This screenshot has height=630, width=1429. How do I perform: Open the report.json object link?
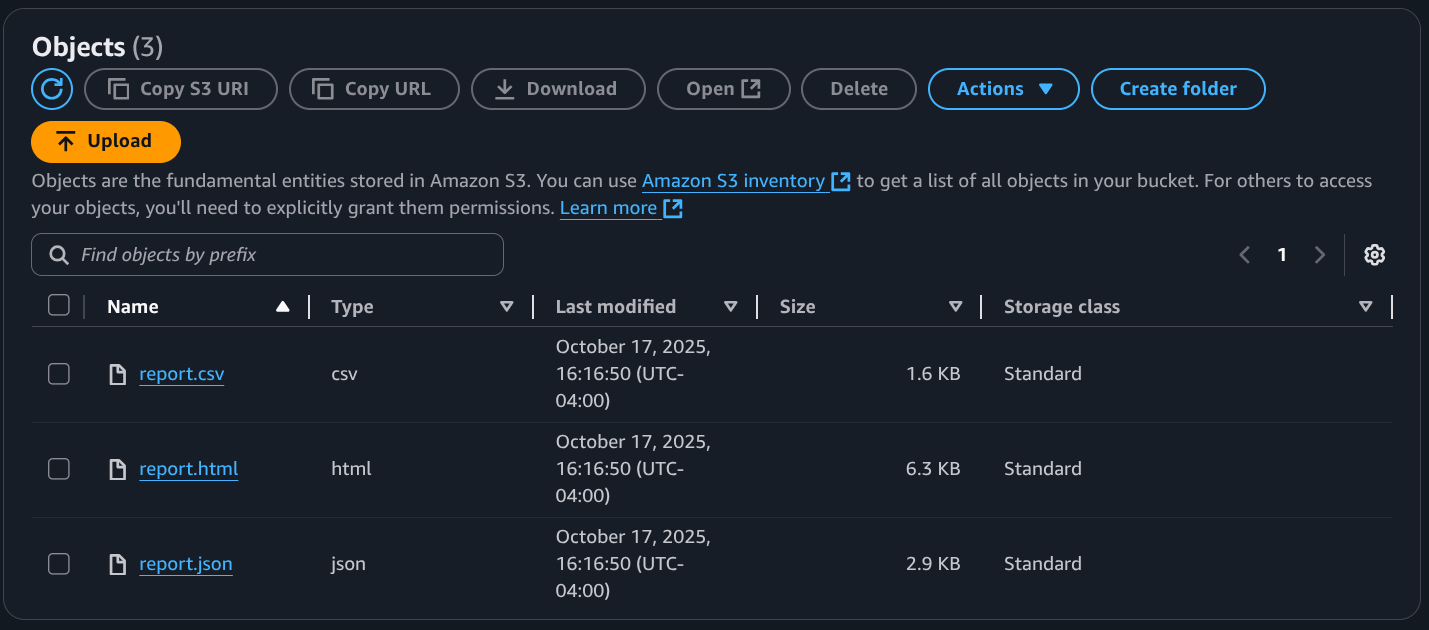point(185,564)
